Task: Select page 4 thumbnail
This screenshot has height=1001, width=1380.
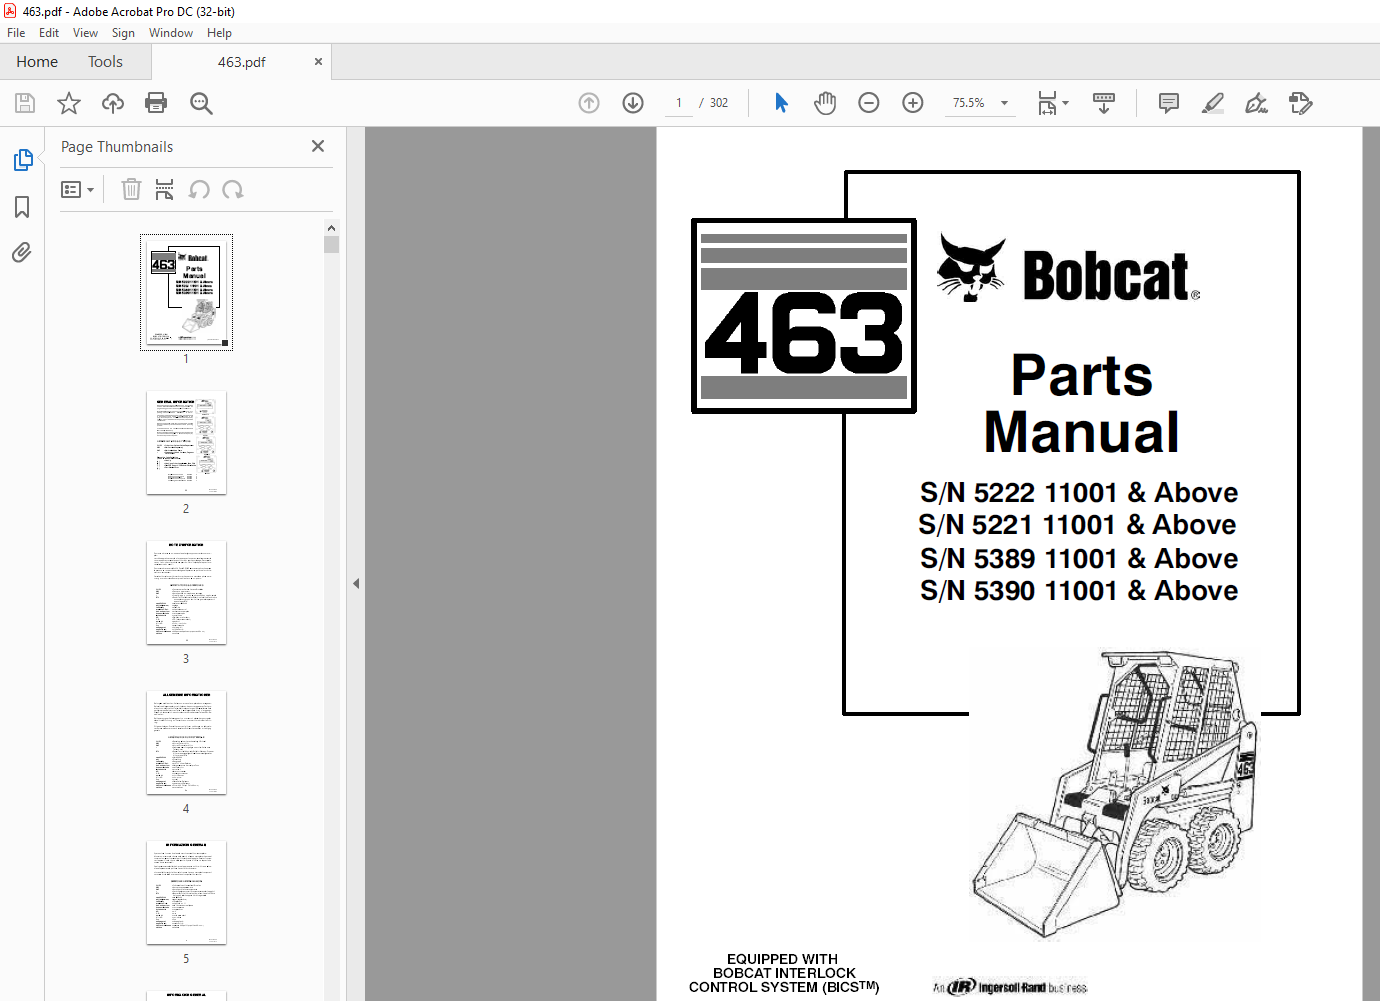Action: [186, 743]
